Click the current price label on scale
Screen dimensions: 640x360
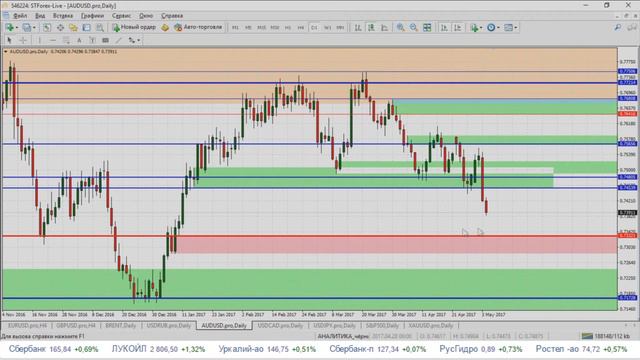click(627, 213)
